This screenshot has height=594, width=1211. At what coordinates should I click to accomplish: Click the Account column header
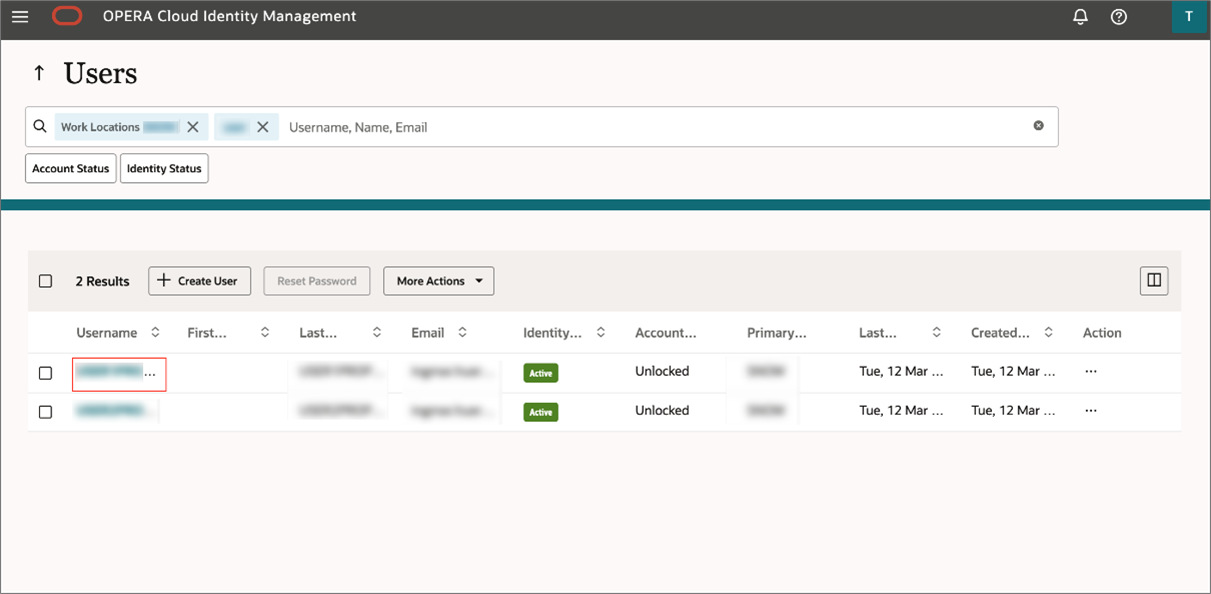point(666,333)
